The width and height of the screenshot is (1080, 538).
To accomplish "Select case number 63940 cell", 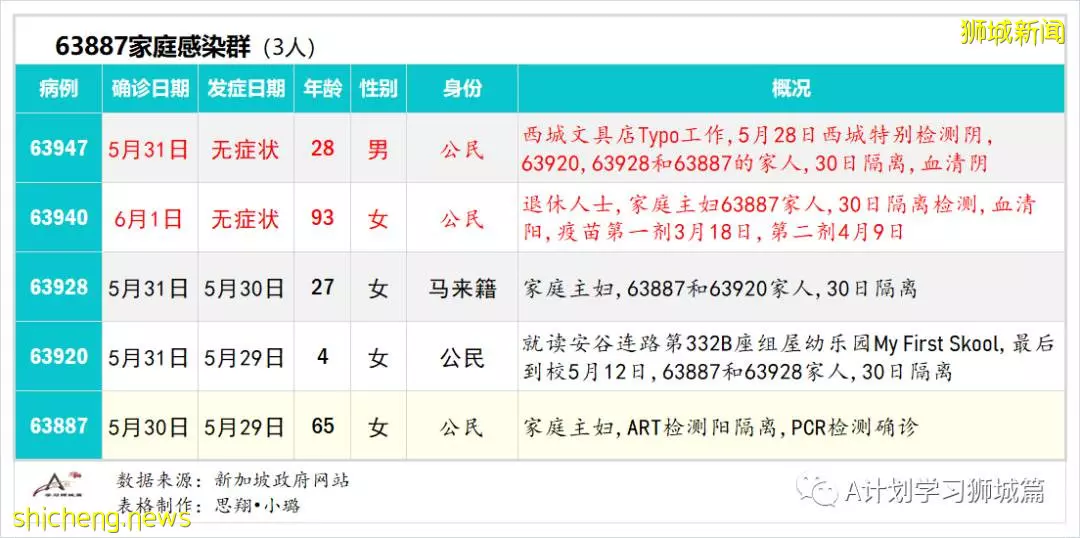I will click(59, 218).
